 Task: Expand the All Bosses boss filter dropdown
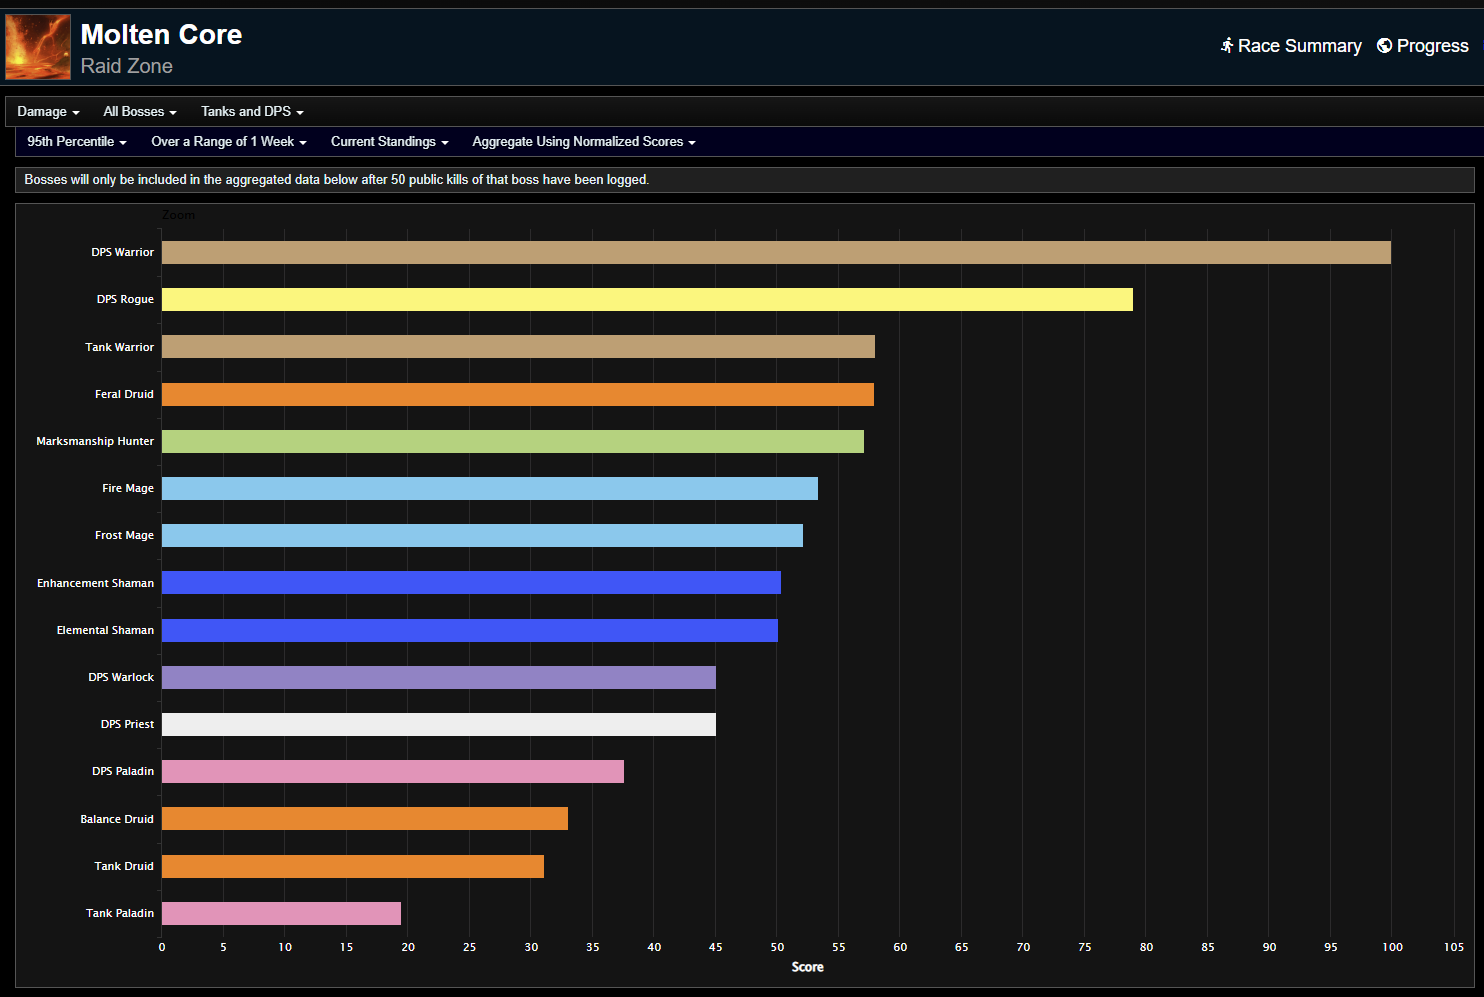139,111
